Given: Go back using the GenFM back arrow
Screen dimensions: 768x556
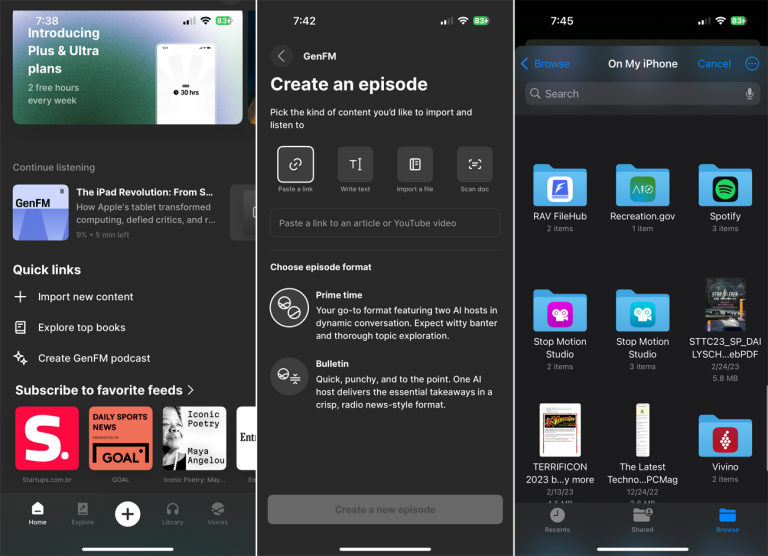Looking at the screenshot, I should [282, 57].
